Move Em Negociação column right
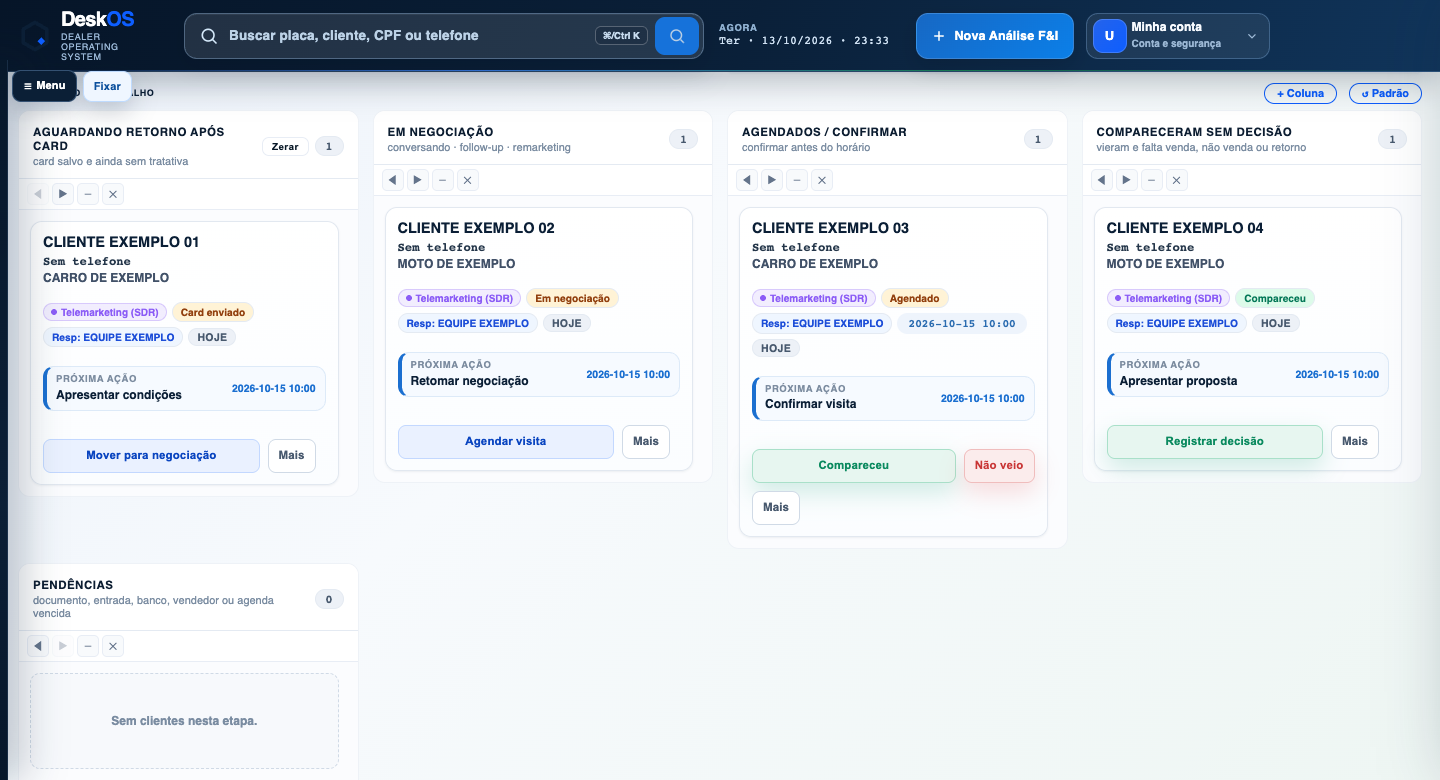1440x780 pixels. click(418, 180)
